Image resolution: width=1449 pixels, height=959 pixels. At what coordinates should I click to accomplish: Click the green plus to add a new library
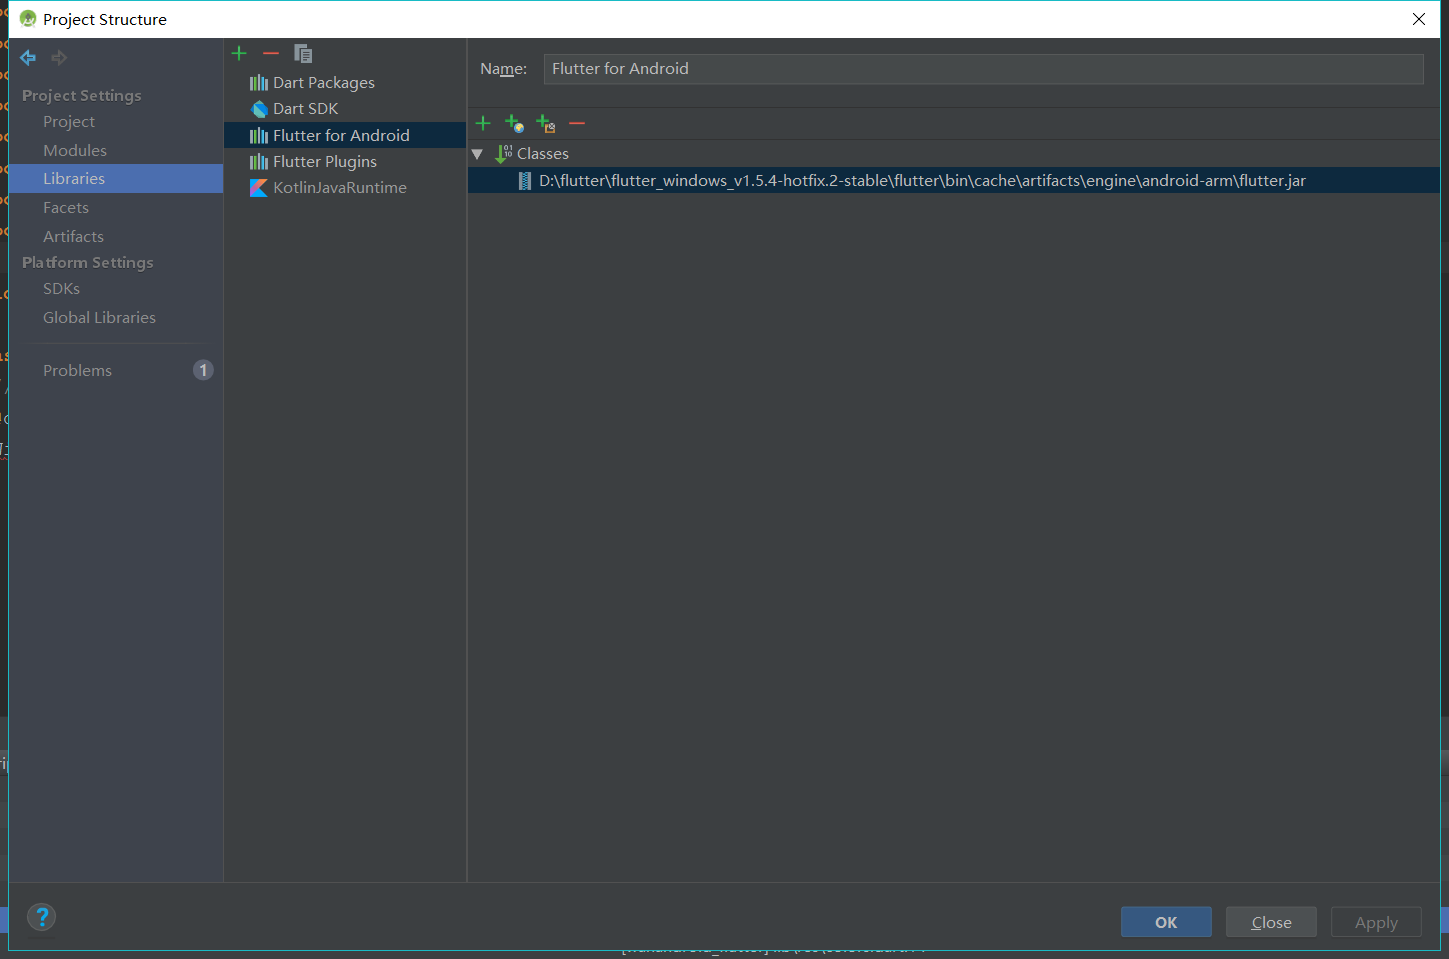pos(238,52)
